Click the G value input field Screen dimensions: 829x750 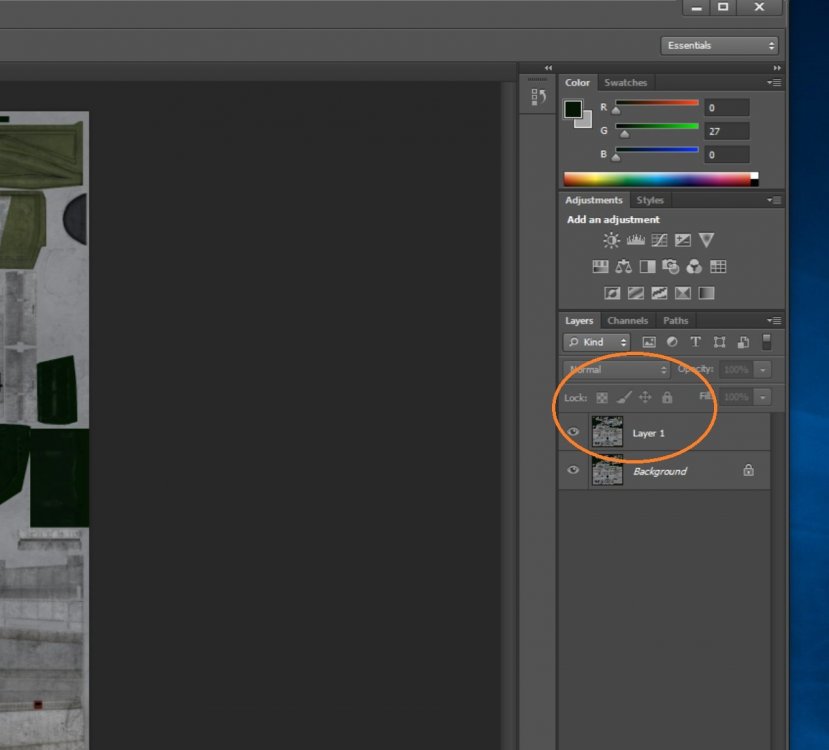tap(726, 131)
